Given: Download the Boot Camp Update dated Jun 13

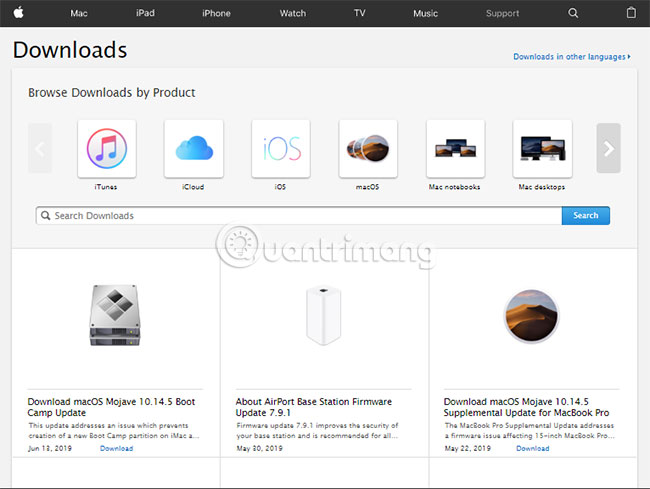Looking at the screenshot, I should pos(116,448).
